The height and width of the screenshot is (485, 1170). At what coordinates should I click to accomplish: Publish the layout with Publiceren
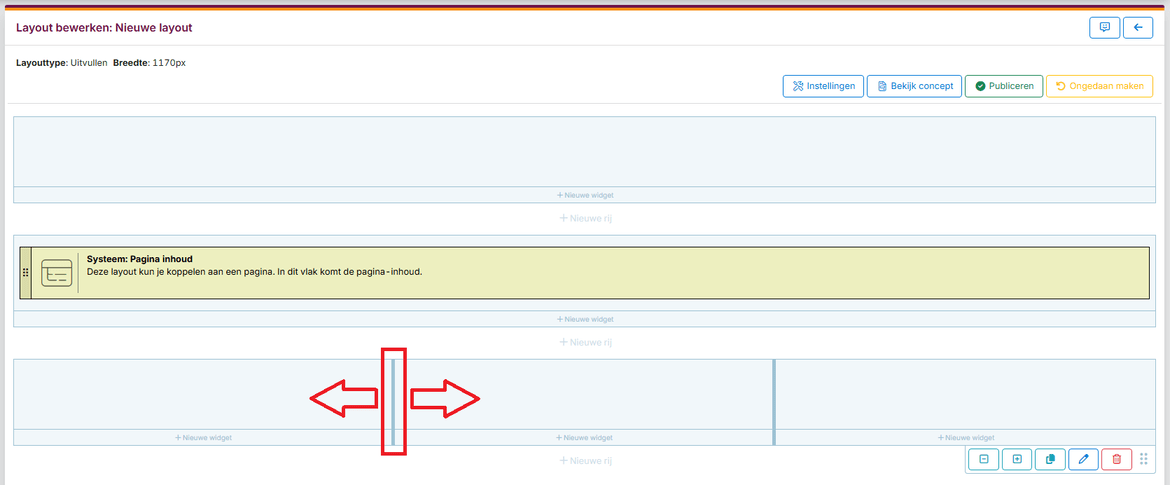pyautogui.click(x=1004, y=86)
